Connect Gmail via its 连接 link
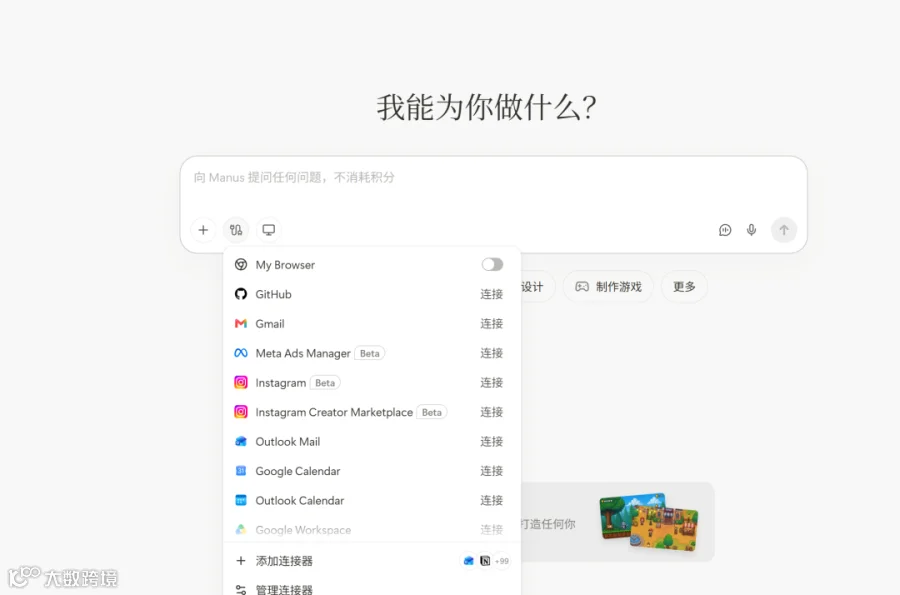 491,324
